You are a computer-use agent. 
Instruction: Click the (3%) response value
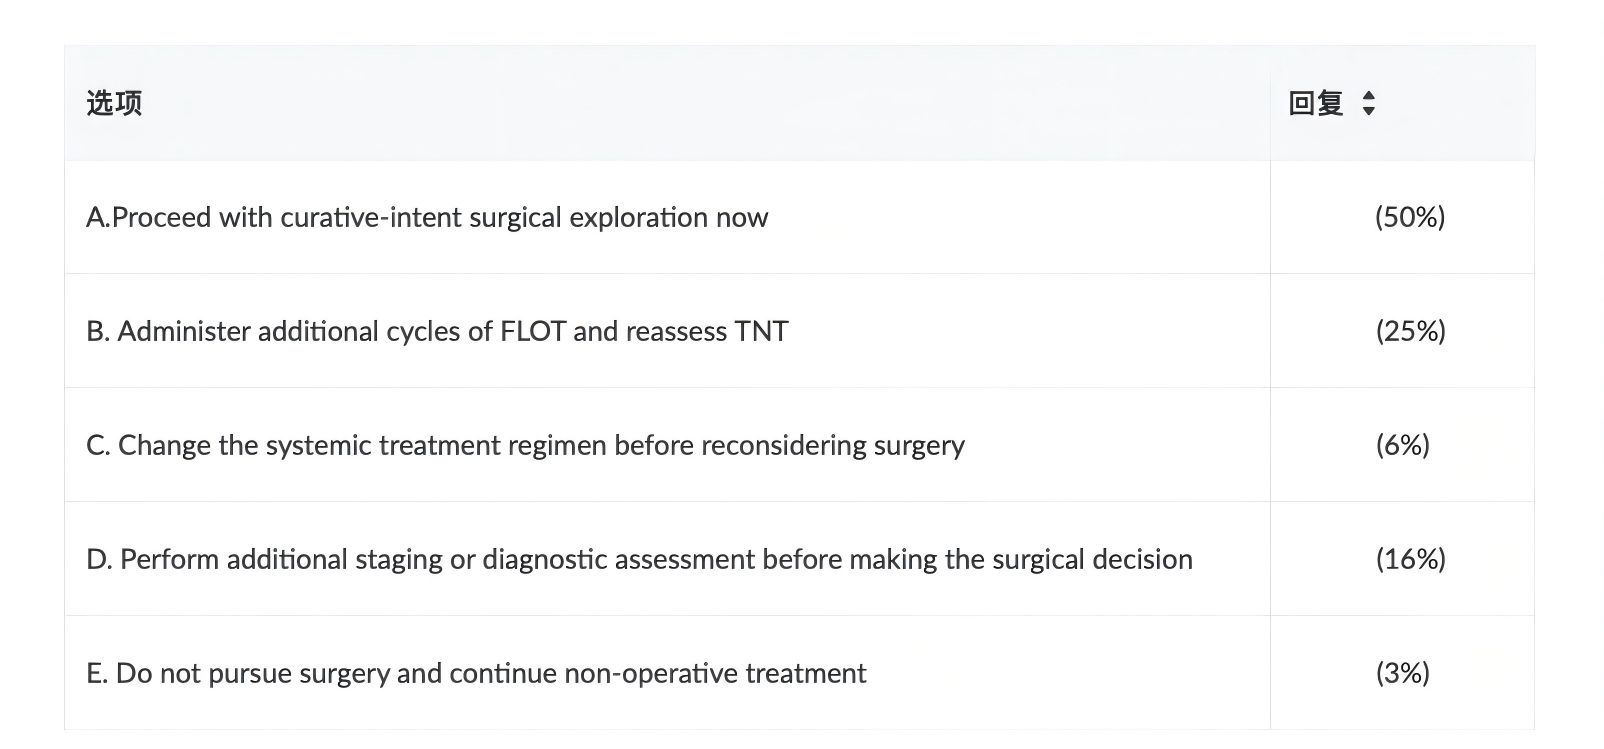click(x=1403, y=673)
